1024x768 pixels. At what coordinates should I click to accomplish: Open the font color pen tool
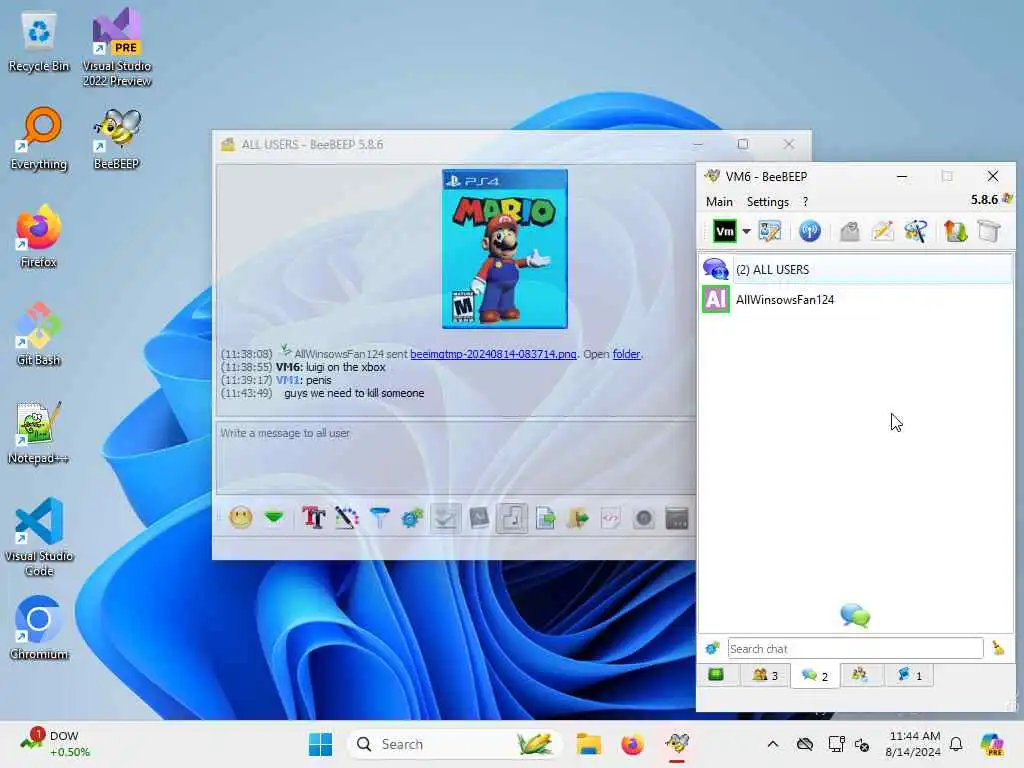[347, 519]
